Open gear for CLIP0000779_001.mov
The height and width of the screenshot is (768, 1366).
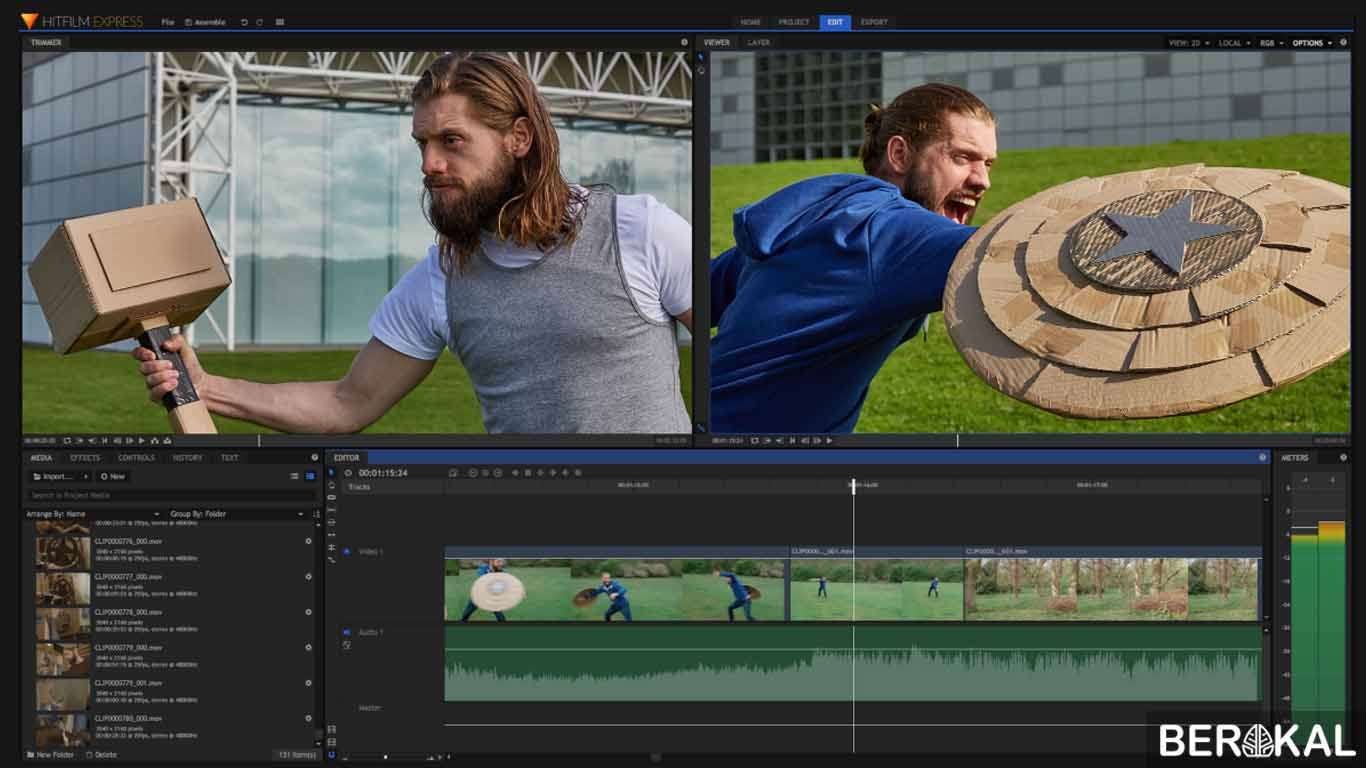click(x=308, y=683)
